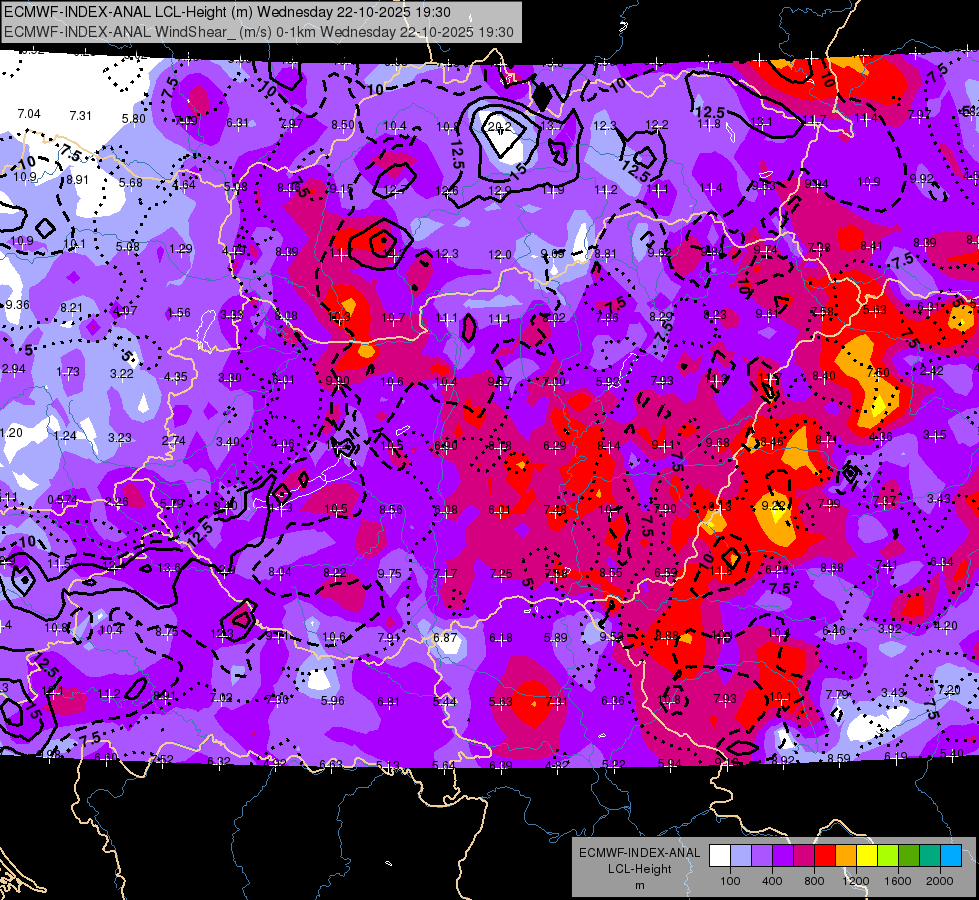Click the white legend color swatch
Image resolution: width=979 pixels, height=900 pixels.
720,856
